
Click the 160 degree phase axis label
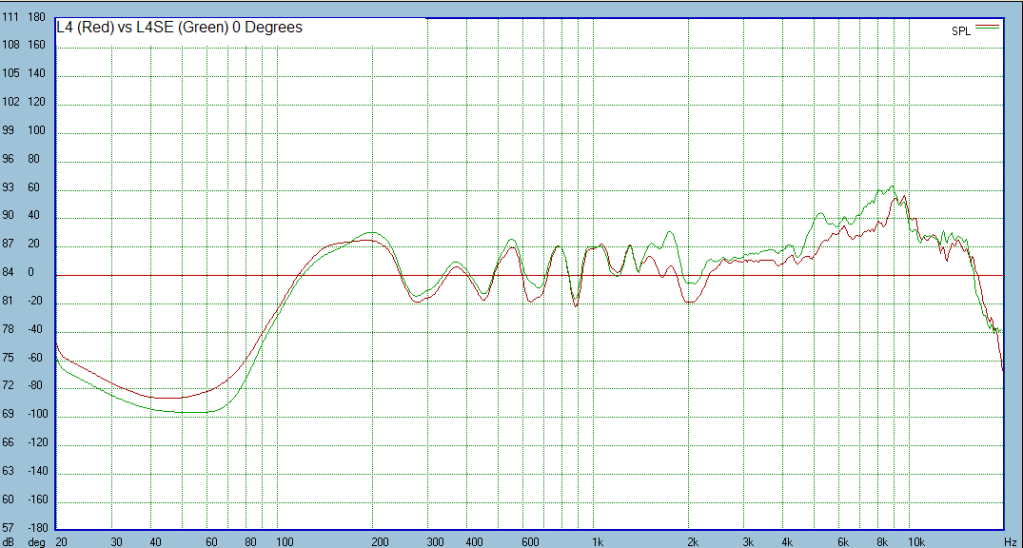(37, 46)
